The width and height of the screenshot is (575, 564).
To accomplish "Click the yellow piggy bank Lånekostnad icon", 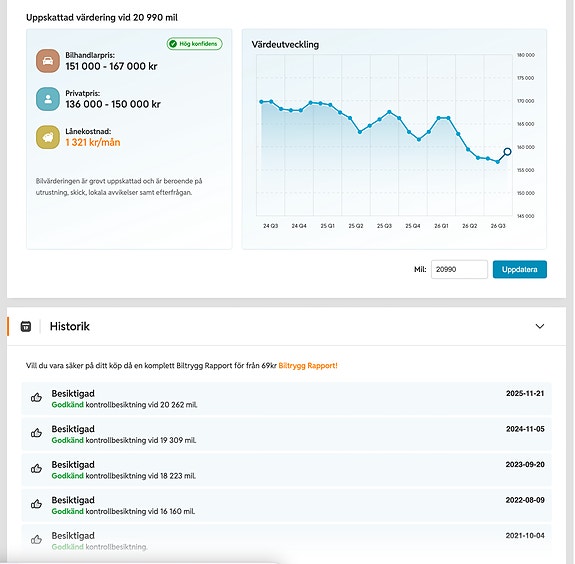I will [x=48, y=137].
